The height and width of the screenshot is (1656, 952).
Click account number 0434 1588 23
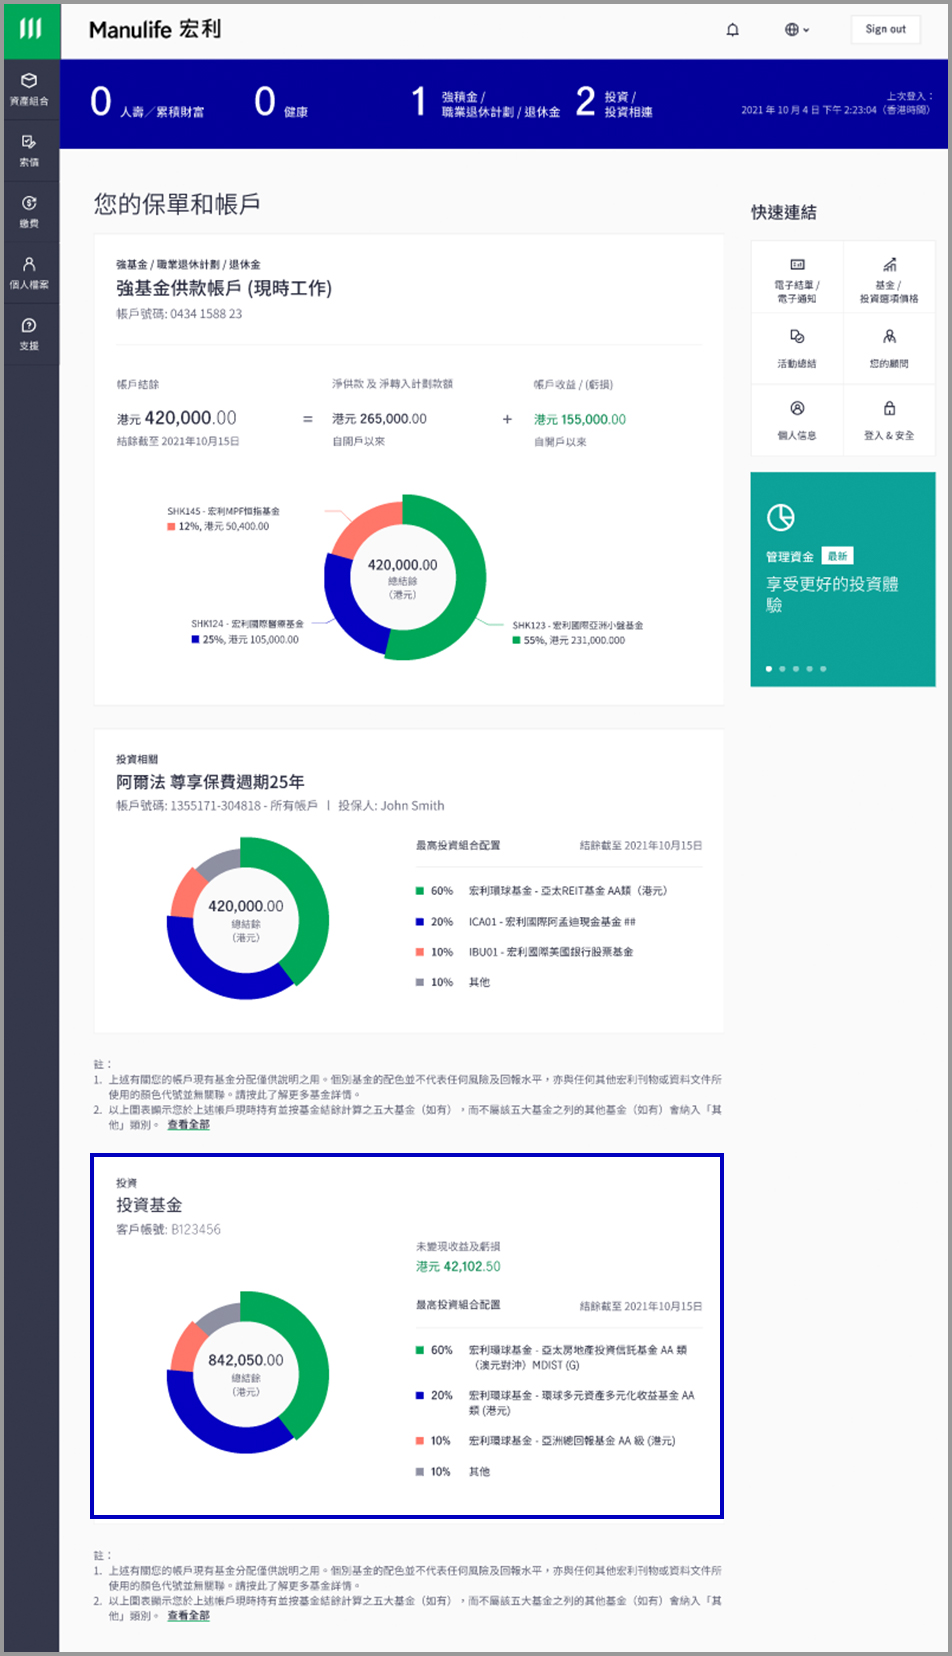pos(206,314)
